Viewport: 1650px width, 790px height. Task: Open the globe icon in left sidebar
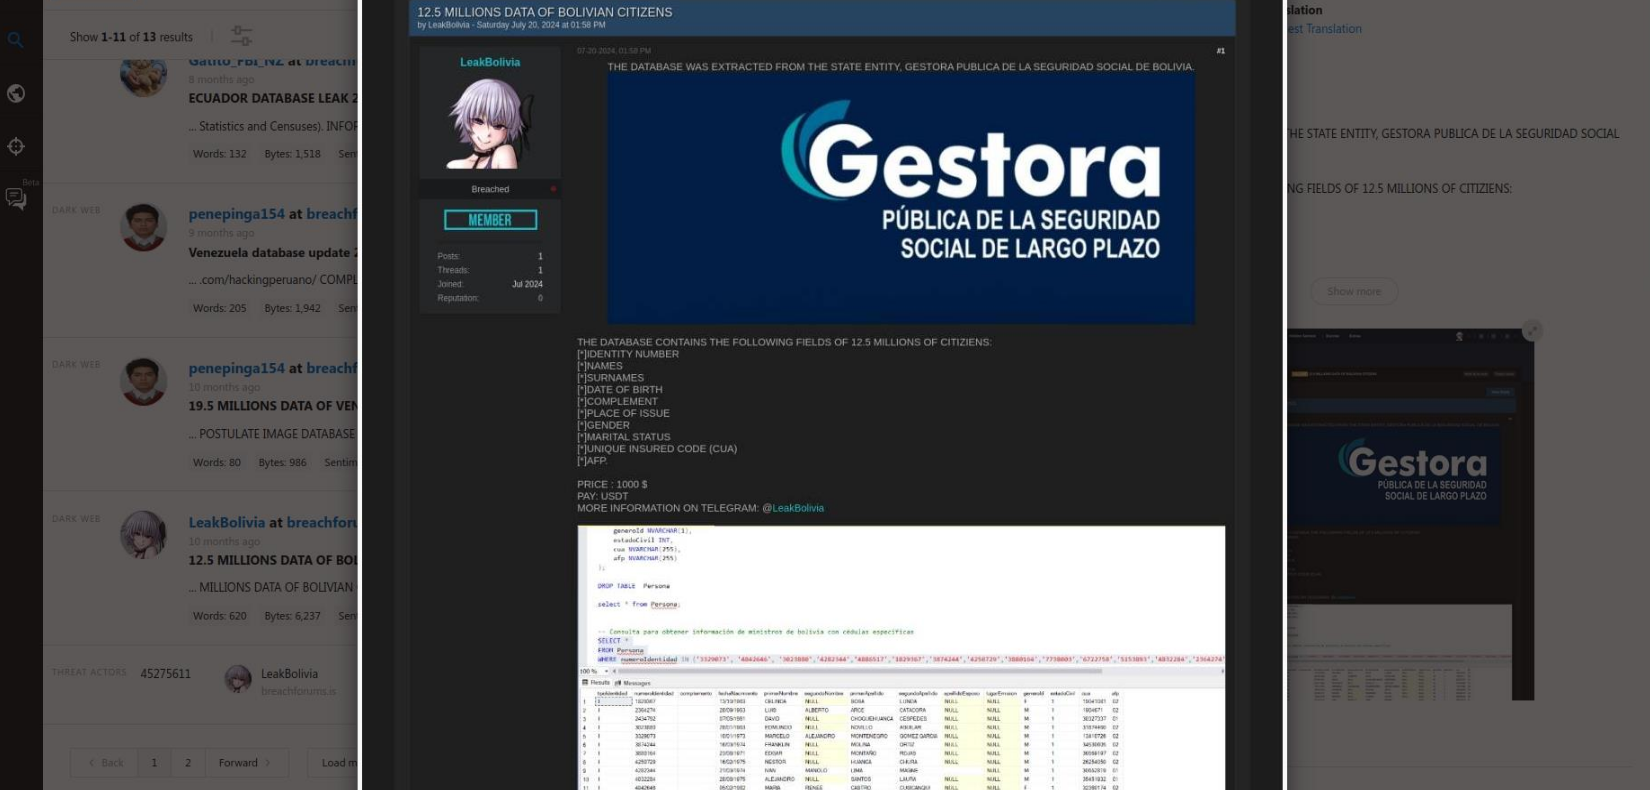[16, 93]
